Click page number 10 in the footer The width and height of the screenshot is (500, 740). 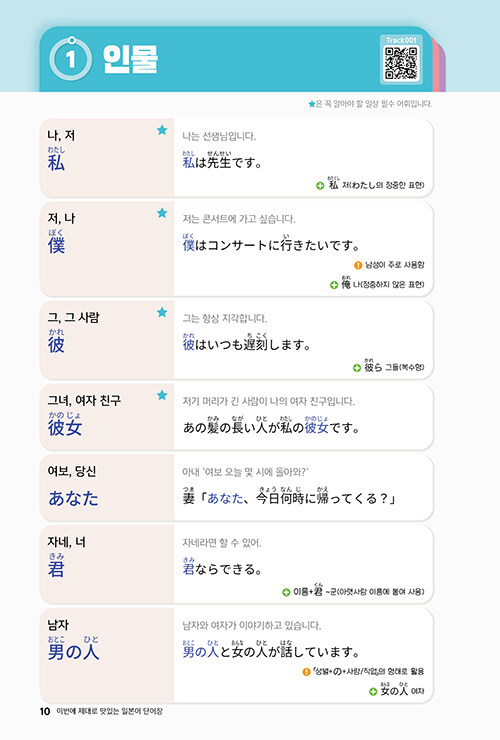pyautogui.click(x=45, y=711)
